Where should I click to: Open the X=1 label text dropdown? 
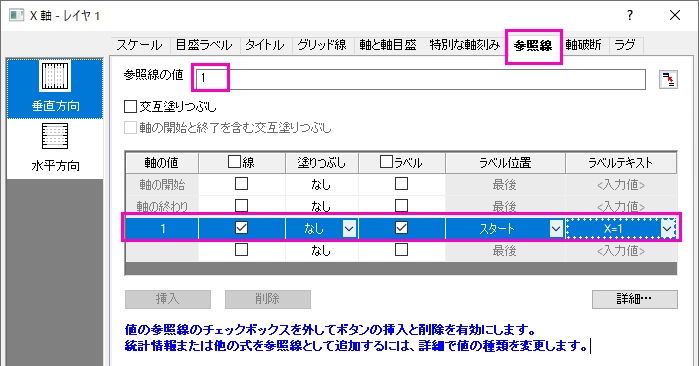point(666,229)
